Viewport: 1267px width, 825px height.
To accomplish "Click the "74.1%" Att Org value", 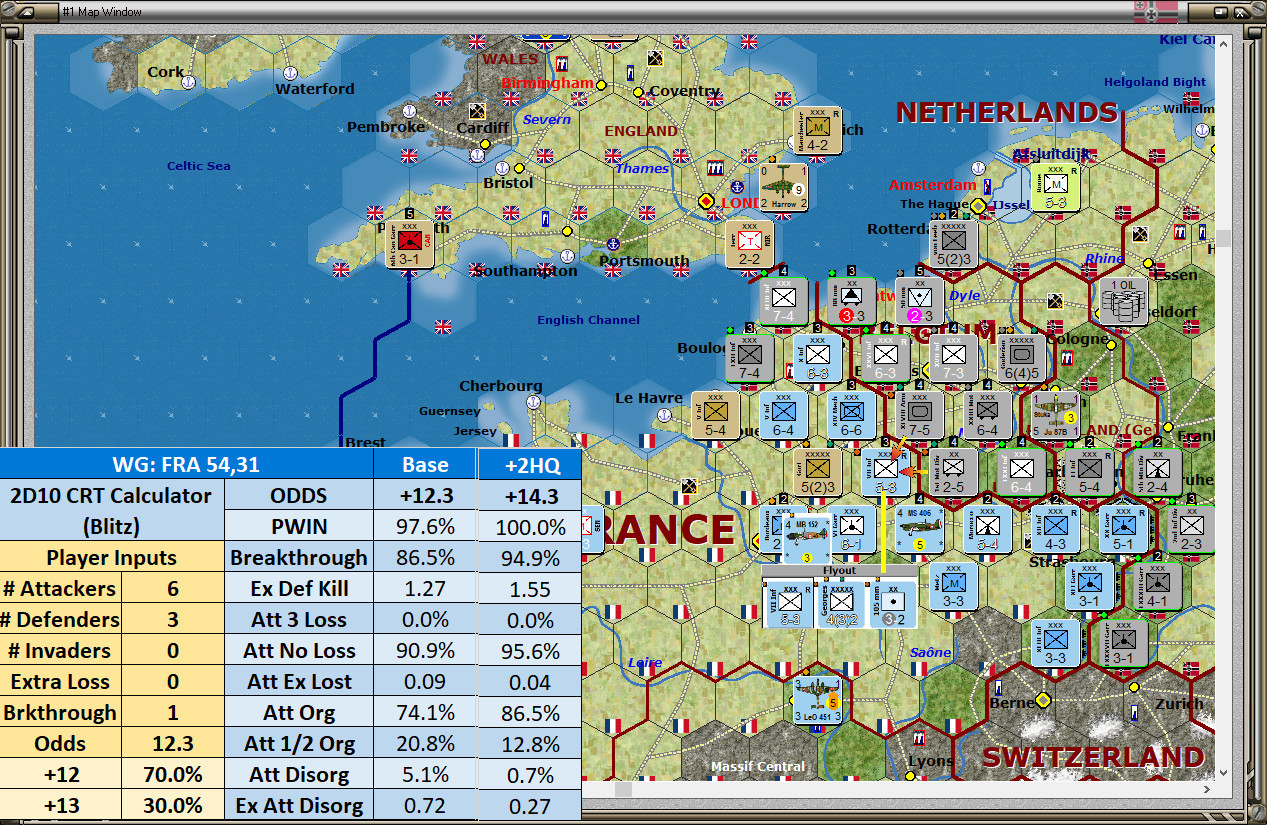I will point(425,713).
